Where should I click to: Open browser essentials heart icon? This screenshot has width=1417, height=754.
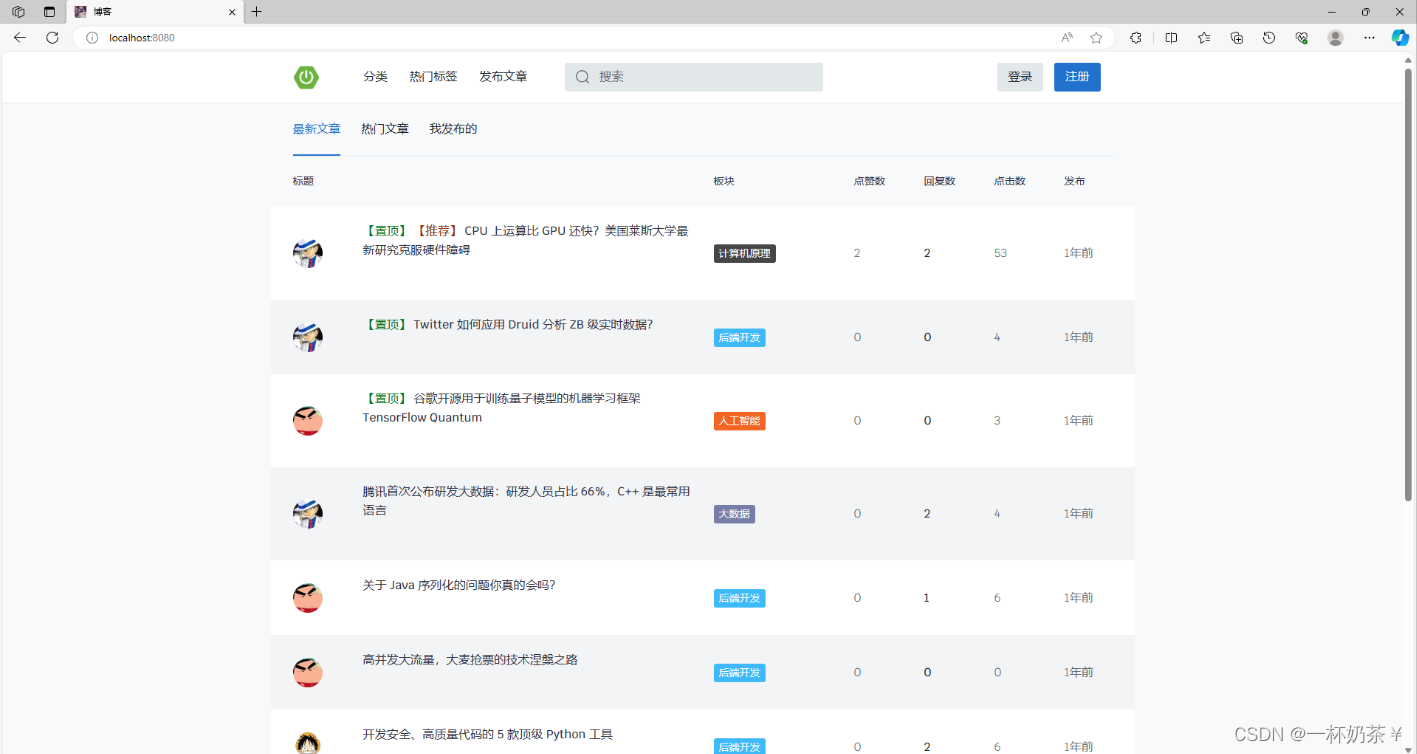[1301, 37]
